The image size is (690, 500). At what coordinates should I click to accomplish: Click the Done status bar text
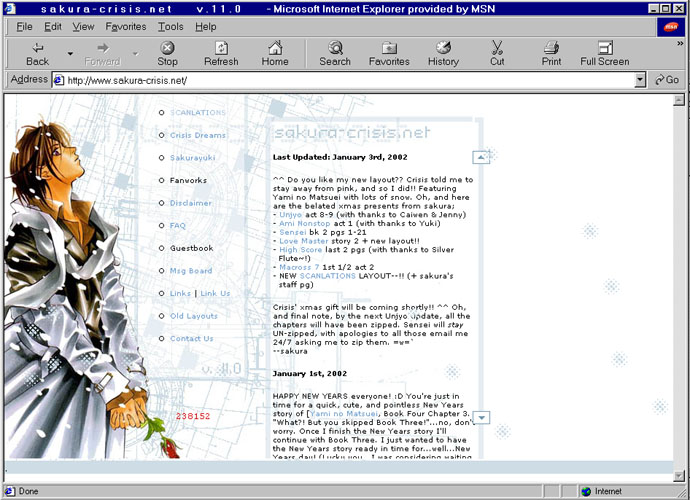pyautogui.click(x=29, y=491)
